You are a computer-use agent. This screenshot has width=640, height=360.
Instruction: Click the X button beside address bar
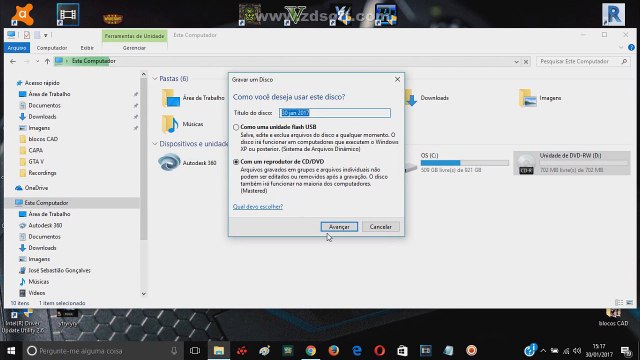pyautogui.click(x=526, y=62)
